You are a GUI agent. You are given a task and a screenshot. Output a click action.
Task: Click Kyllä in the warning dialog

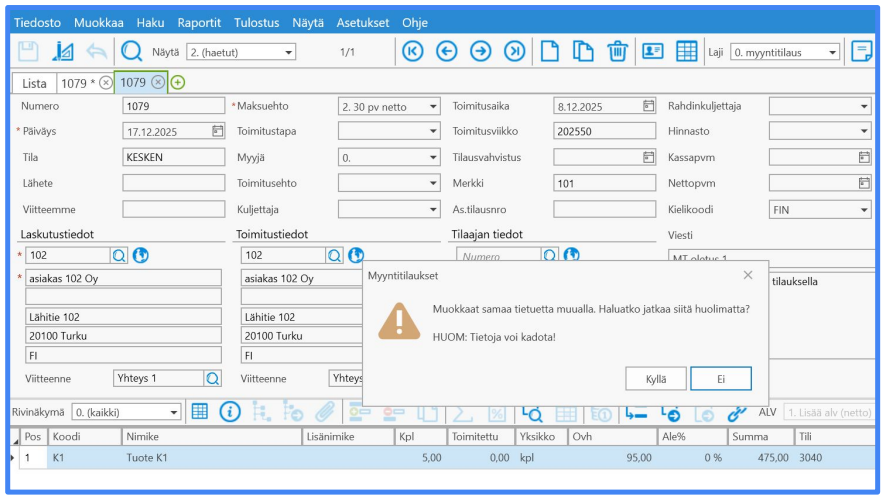tap(655, 379)
